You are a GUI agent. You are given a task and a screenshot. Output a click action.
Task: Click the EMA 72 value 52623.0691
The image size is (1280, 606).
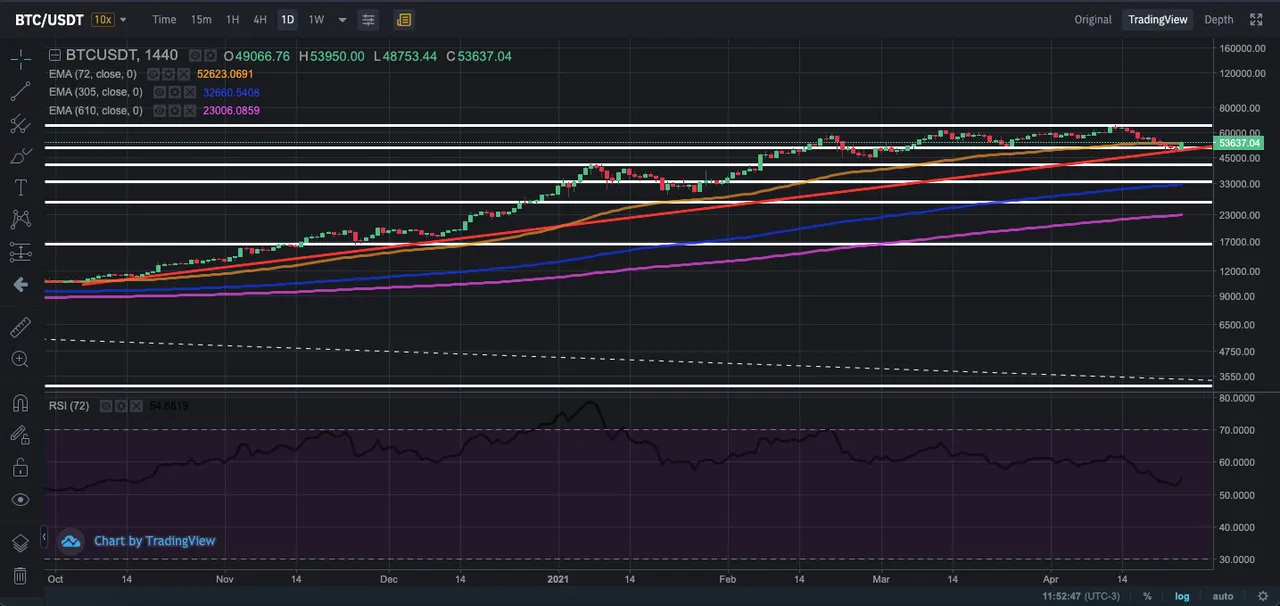tap(226, 74)
